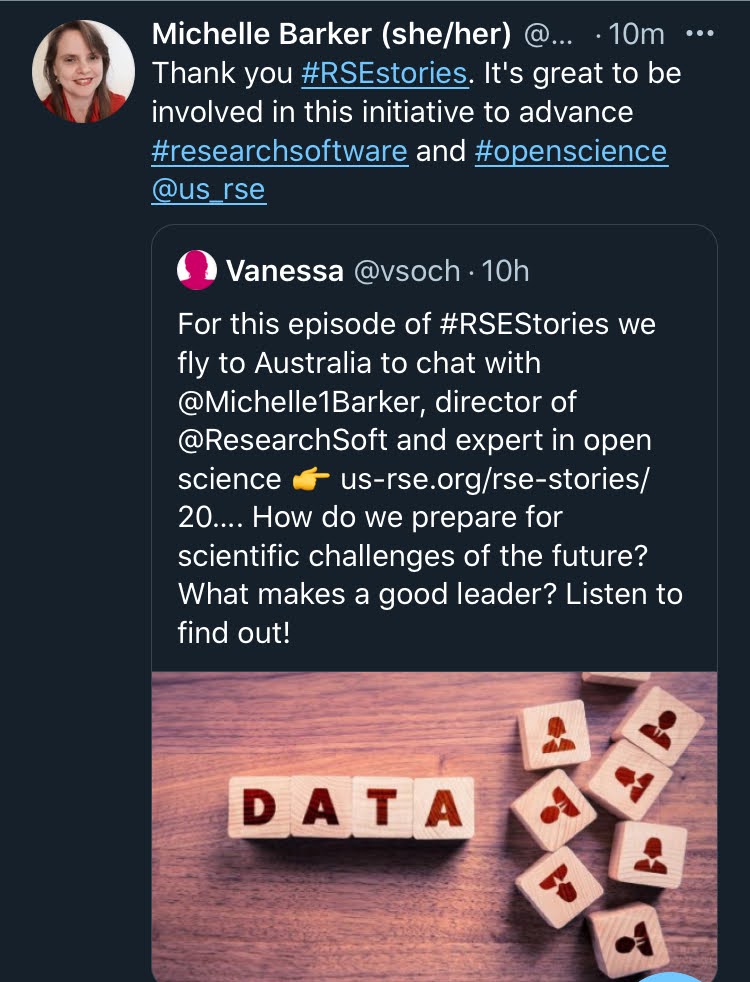
Task: Tap the @ResearchSoft mention text
Action: 283,440
